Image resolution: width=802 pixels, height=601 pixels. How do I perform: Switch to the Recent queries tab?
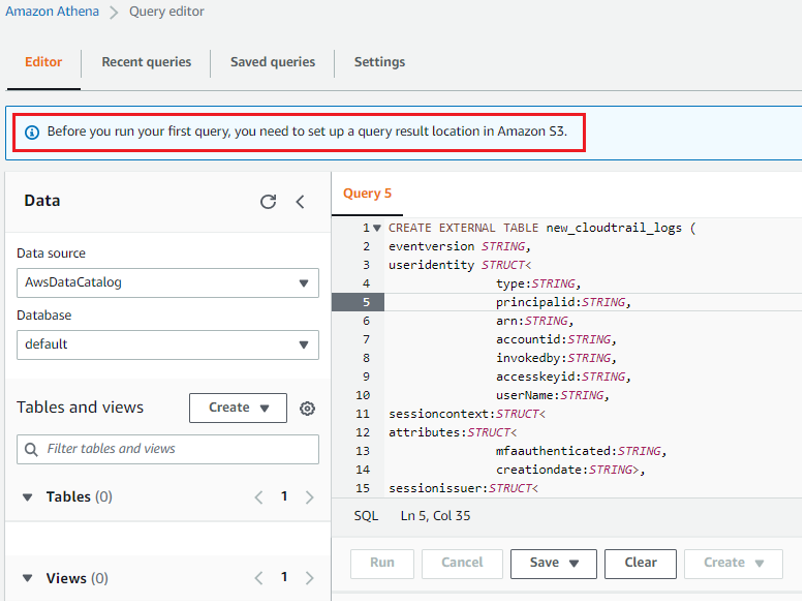pos(146,62)
